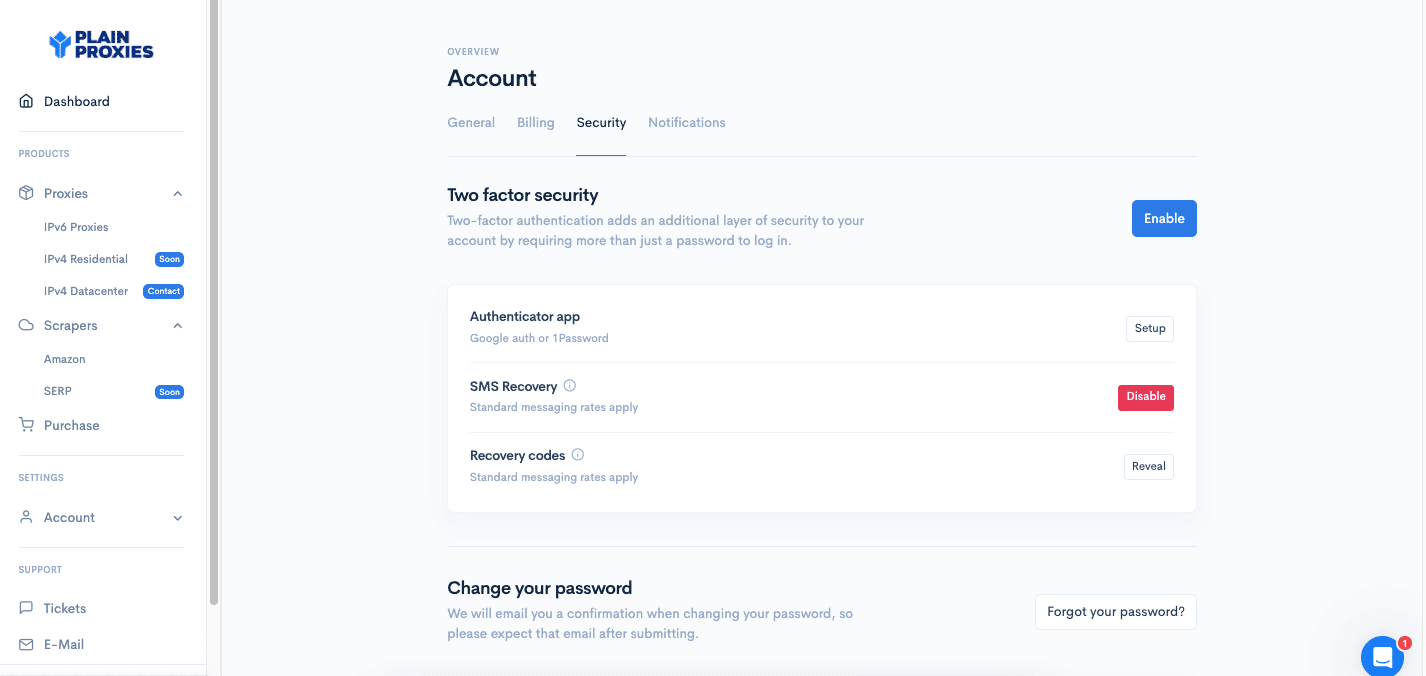The width and height of the screenshot is (1426, 676).
Task: Click the Recovery codes info icon
Action: pyautogui.click(x=578, y=454)
